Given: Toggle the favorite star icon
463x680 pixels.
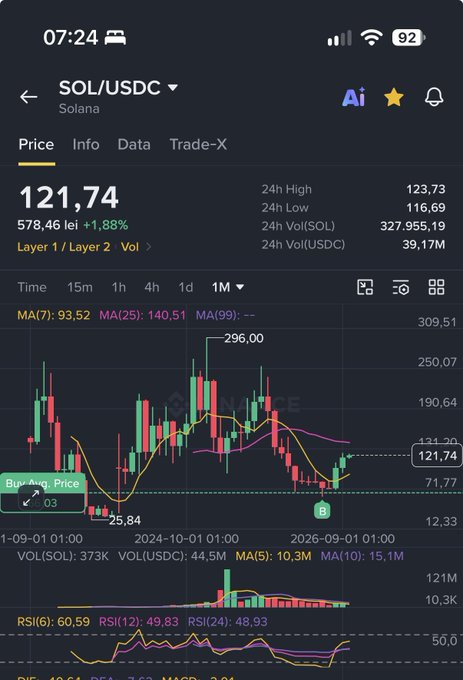Looking at the screenshot, I should [x=394, y=97].
